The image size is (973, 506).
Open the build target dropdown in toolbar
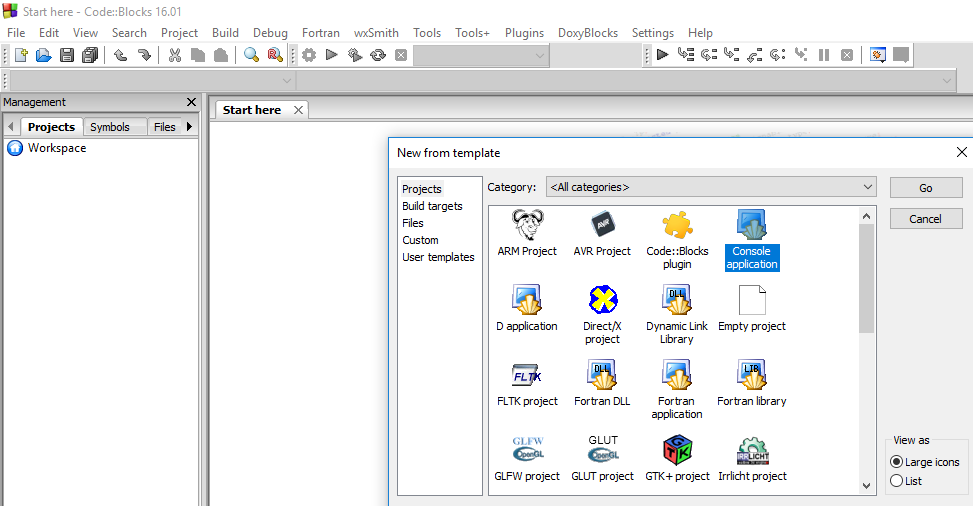[x=481, y=55]
